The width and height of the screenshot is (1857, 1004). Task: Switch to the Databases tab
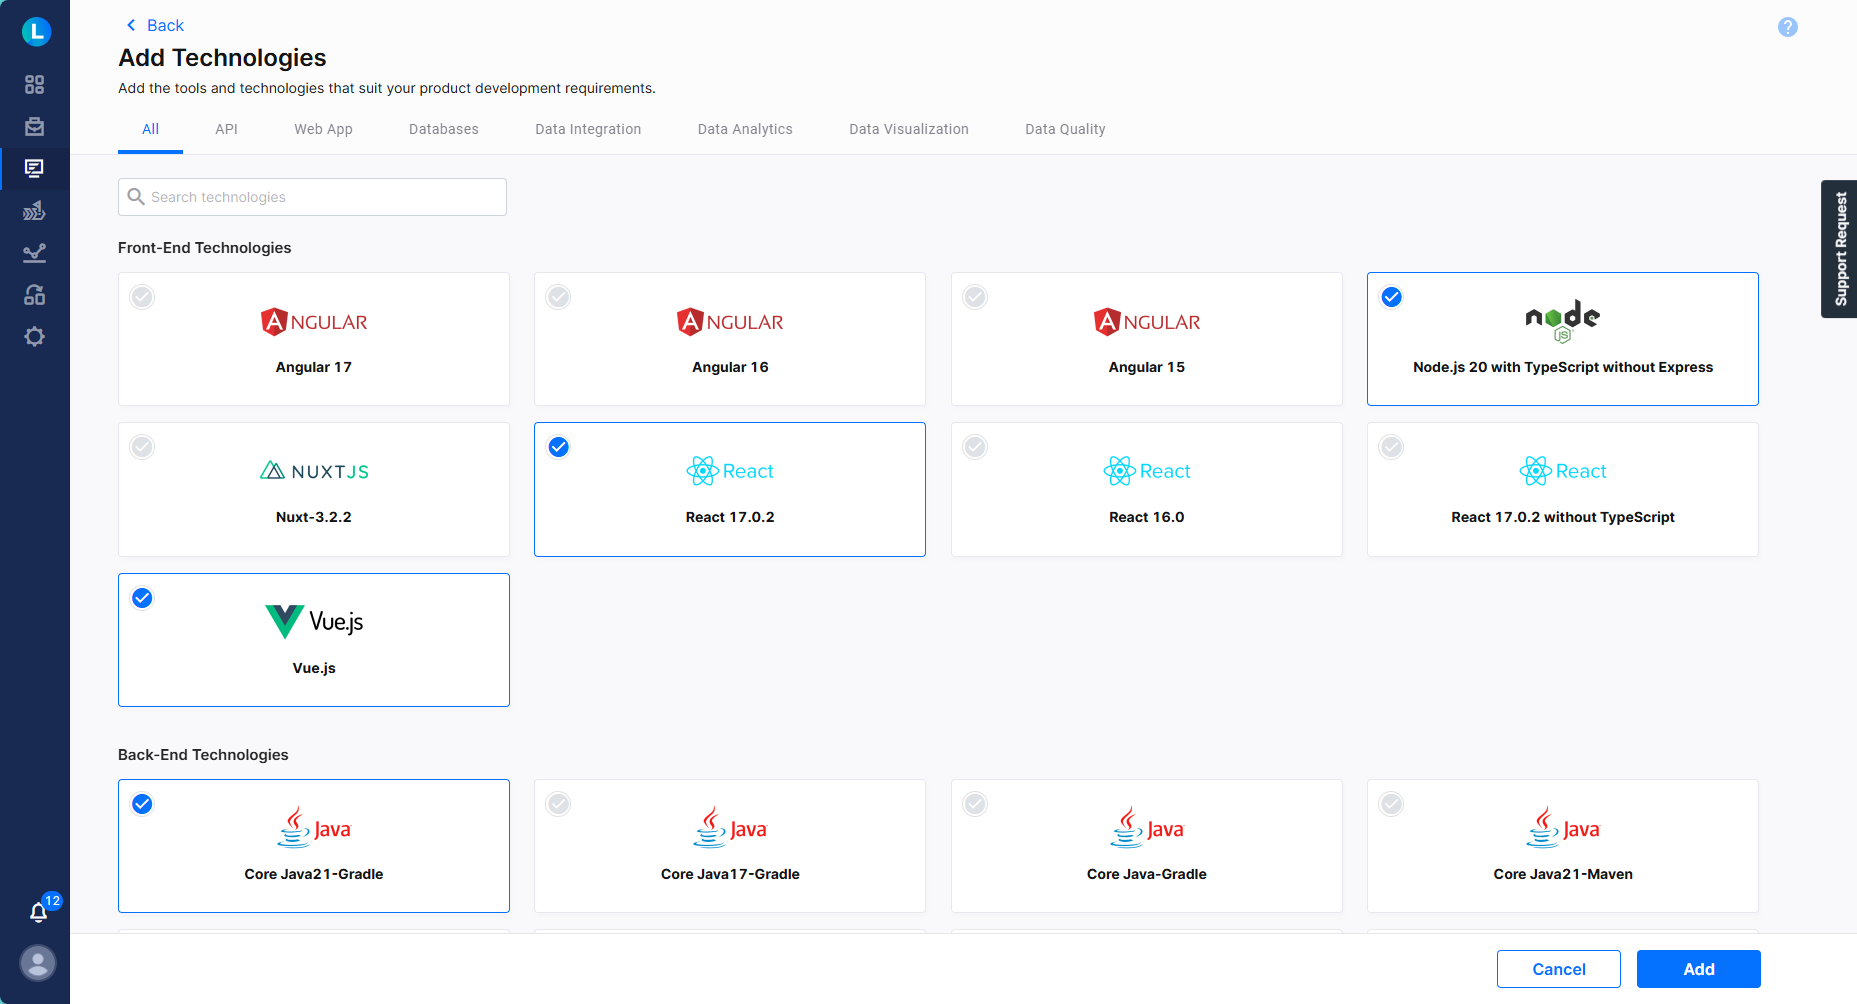point(443,128)
